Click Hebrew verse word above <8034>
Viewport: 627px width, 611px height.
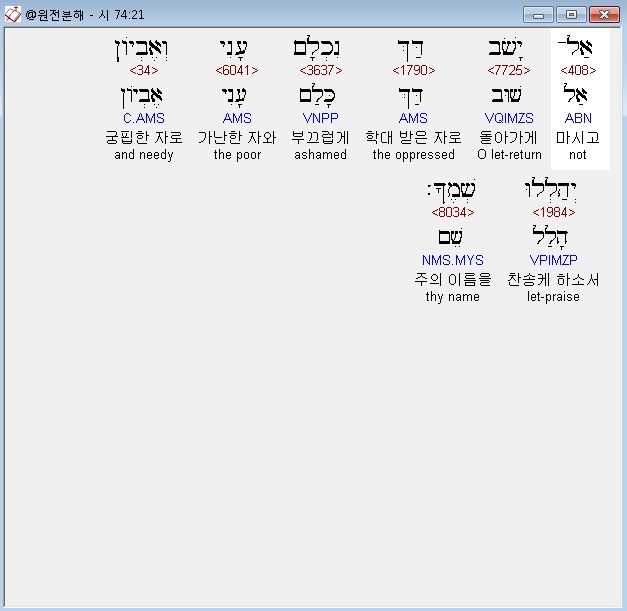tap(452, 191)
